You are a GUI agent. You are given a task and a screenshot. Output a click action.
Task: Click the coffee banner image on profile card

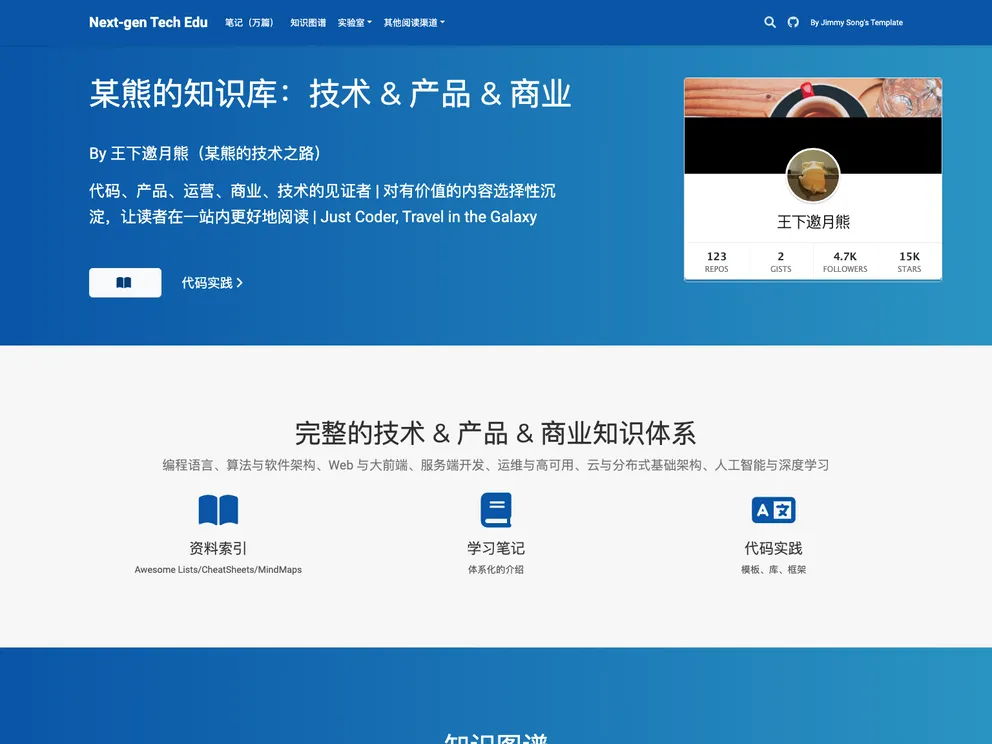pyautogui.click(x=813, y=98)
